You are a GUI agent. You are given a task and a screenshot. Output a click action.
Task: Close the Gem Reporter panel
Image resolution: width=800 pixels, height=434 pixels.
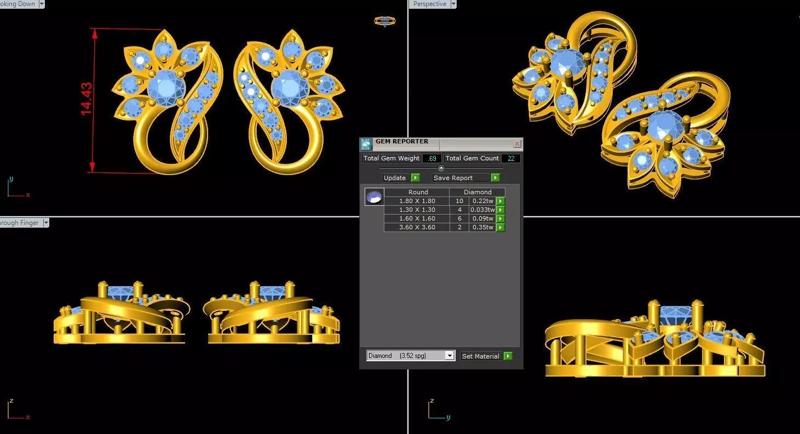(517, 144)
